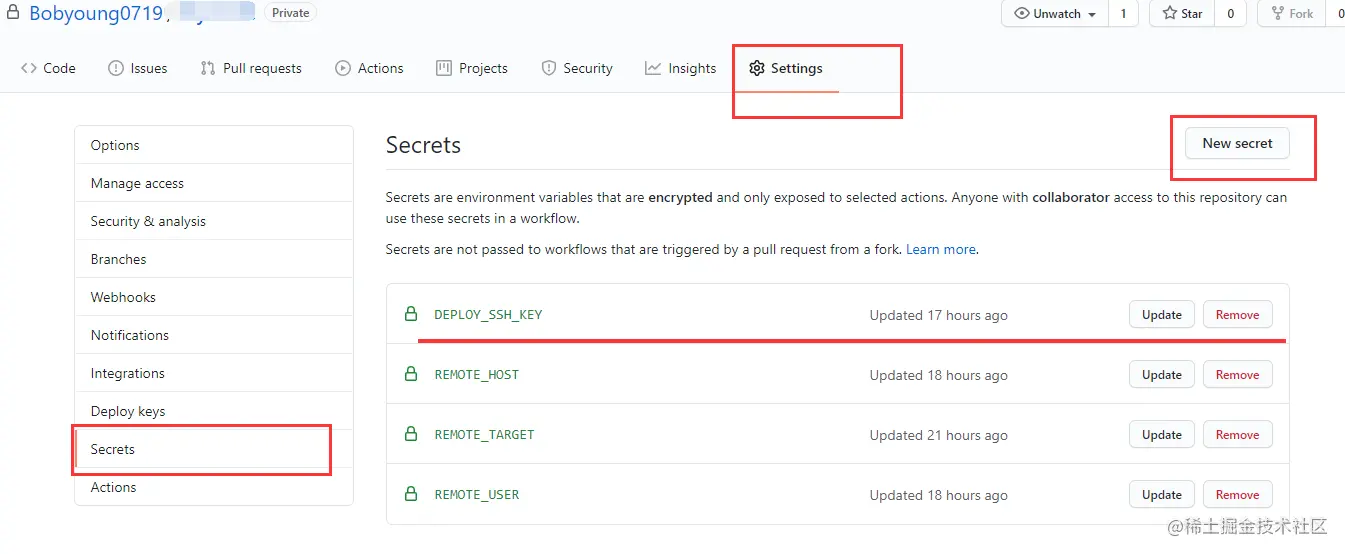The height and width of the screenshot is (554, 1345).
Task: Click the Settings gear icon
Action: (x=757, y=68)
